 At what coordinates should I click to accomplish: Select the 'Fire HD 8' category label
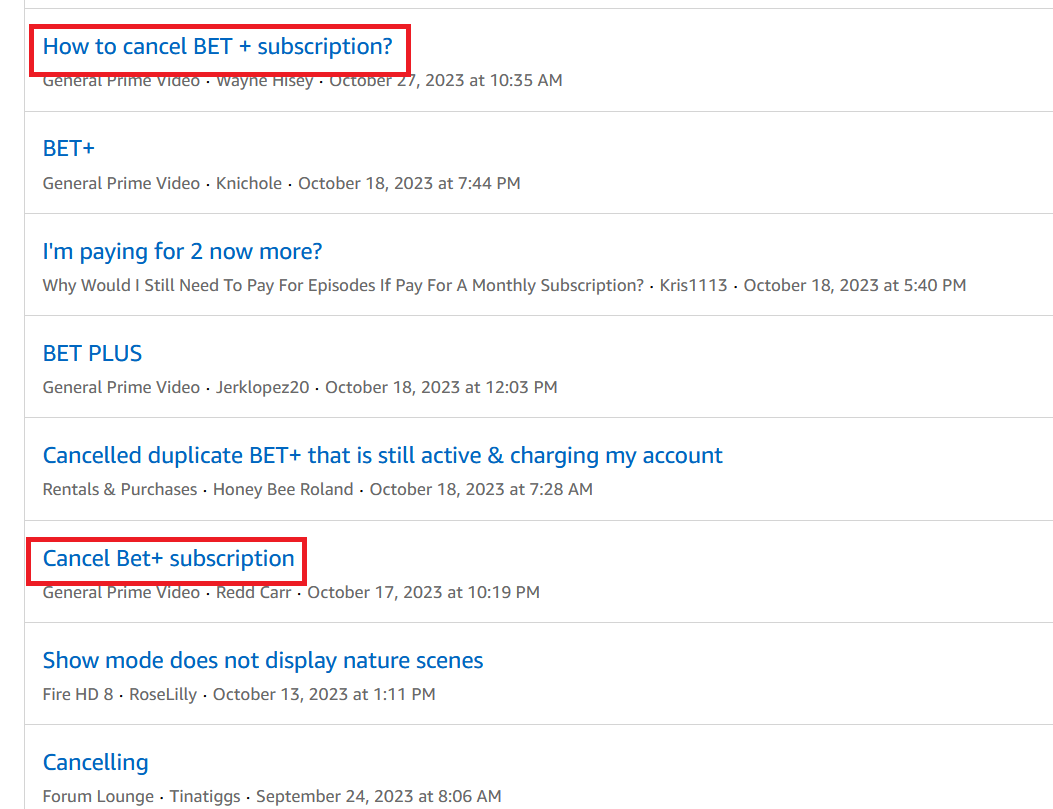click(78, 694)
